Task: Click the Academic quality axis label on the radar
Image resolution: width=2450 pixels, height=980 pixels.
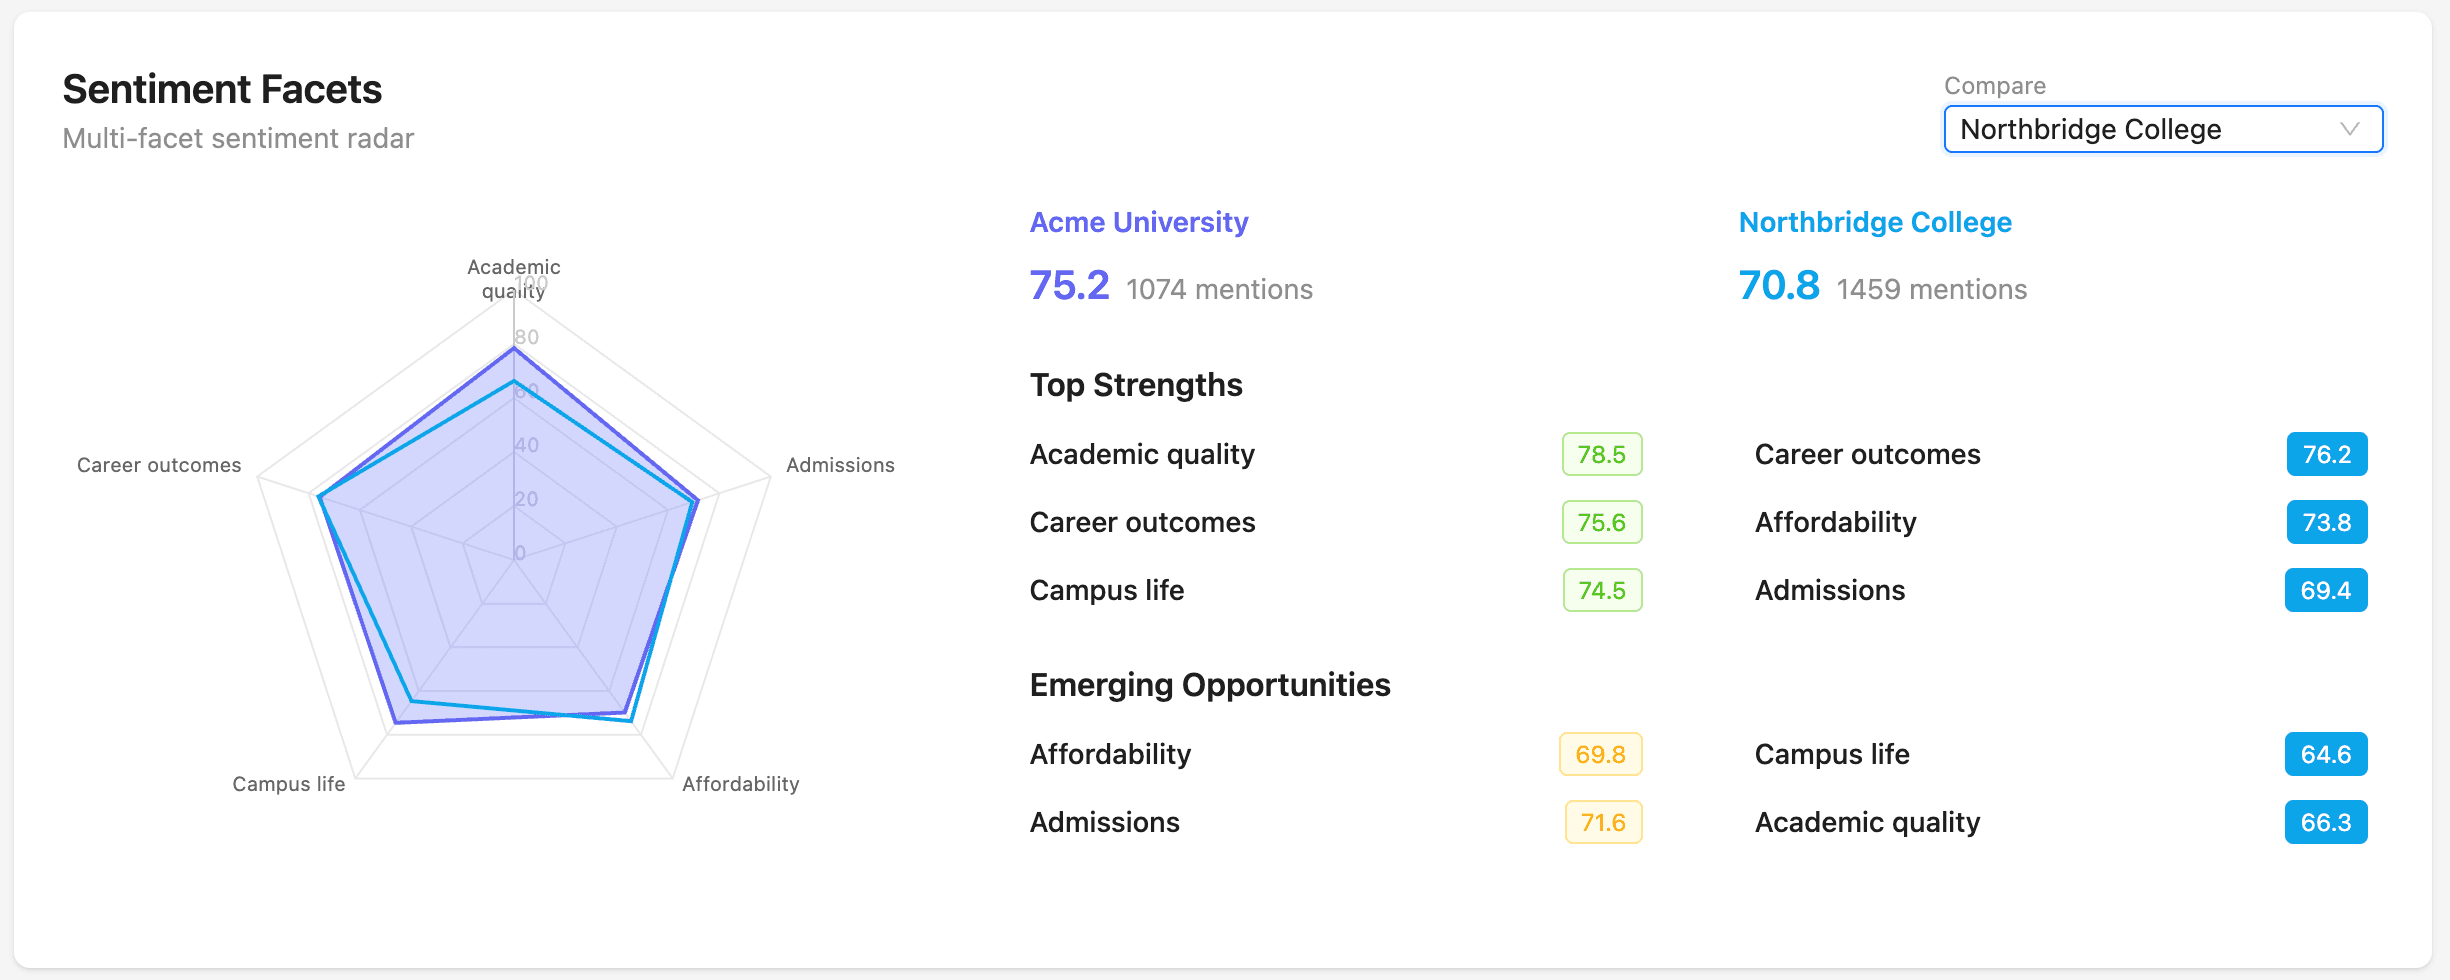Action: coord(513,277)
